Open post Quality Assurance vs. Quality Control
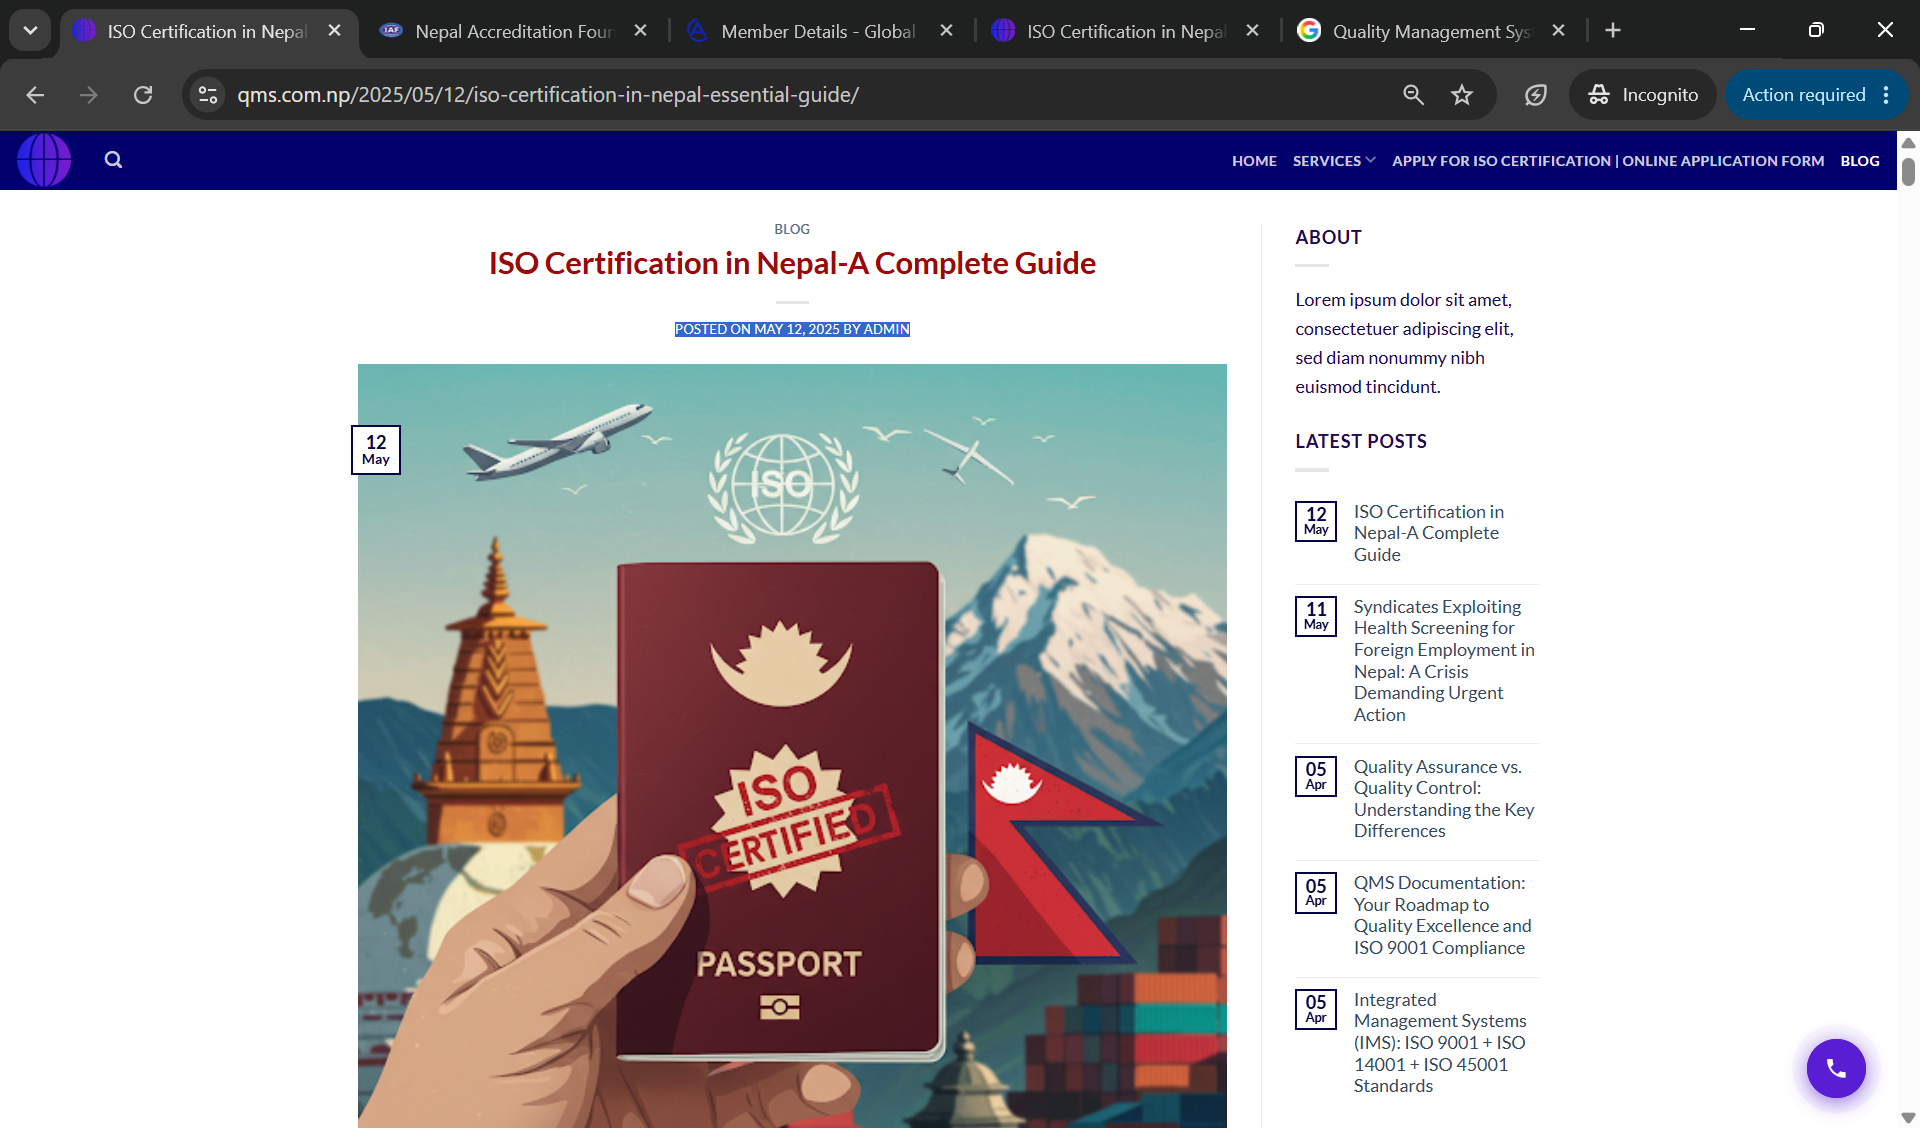The width and height of the screenshot is (1920, 1128). pyautogui.click(x=1444, y=799)
